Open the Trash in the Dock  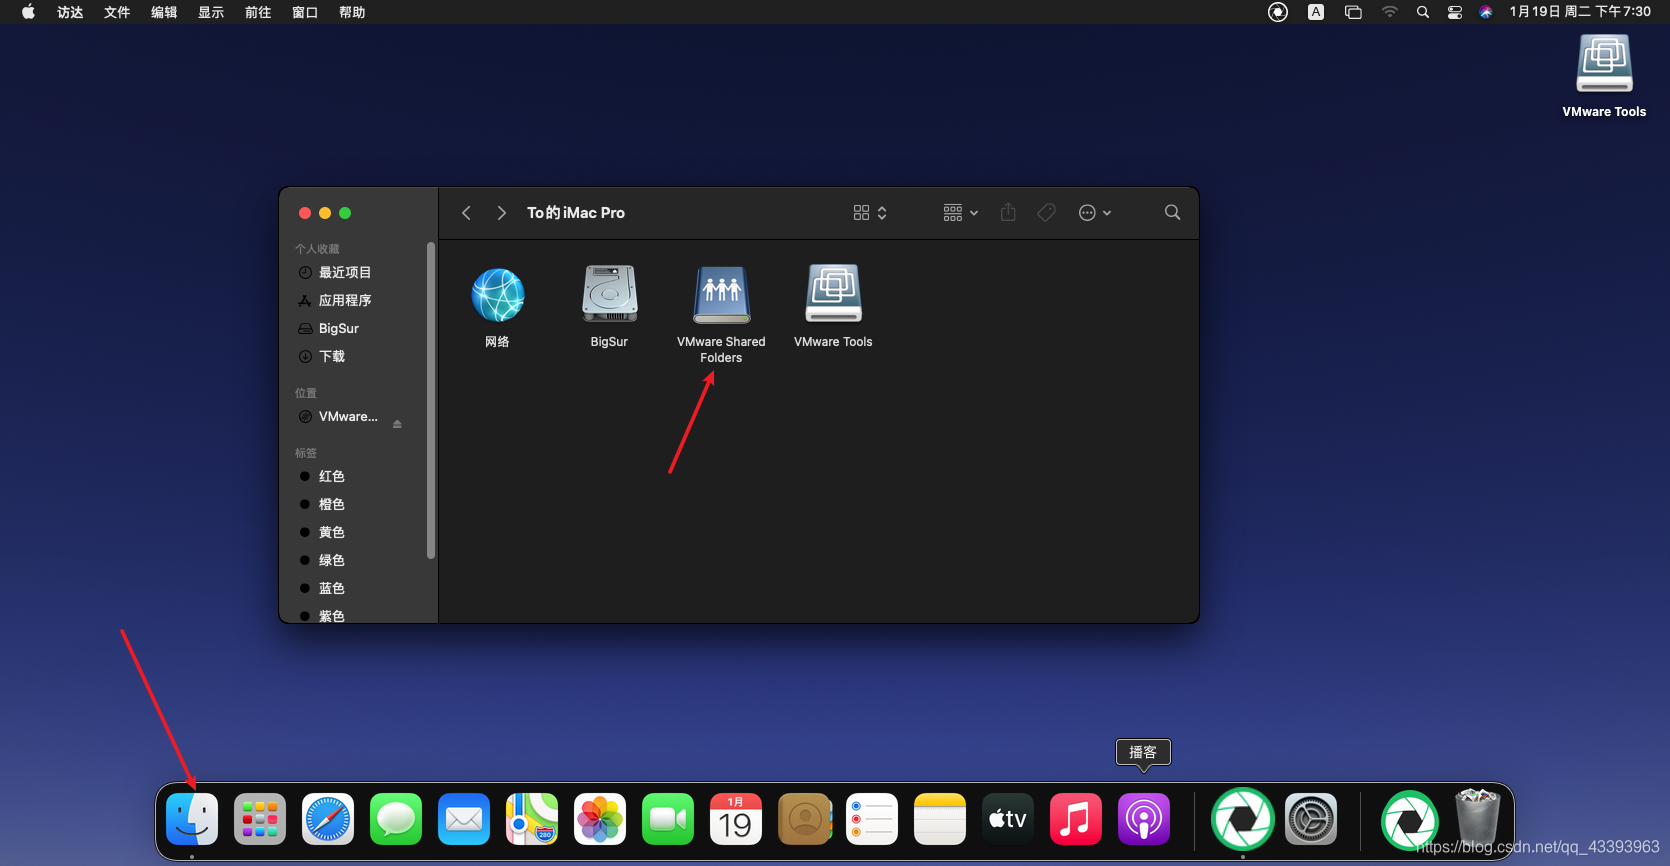(x=1477, y=818)
